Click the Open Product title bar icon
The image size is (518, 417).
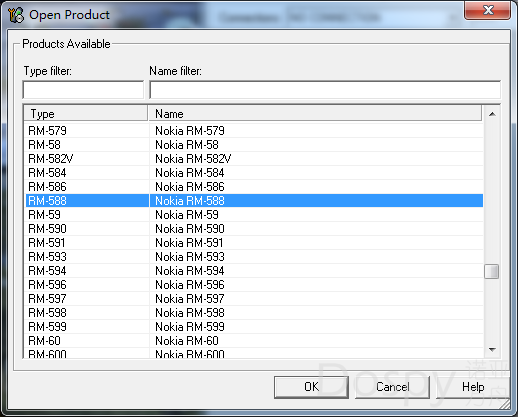(x=16, y=15)
